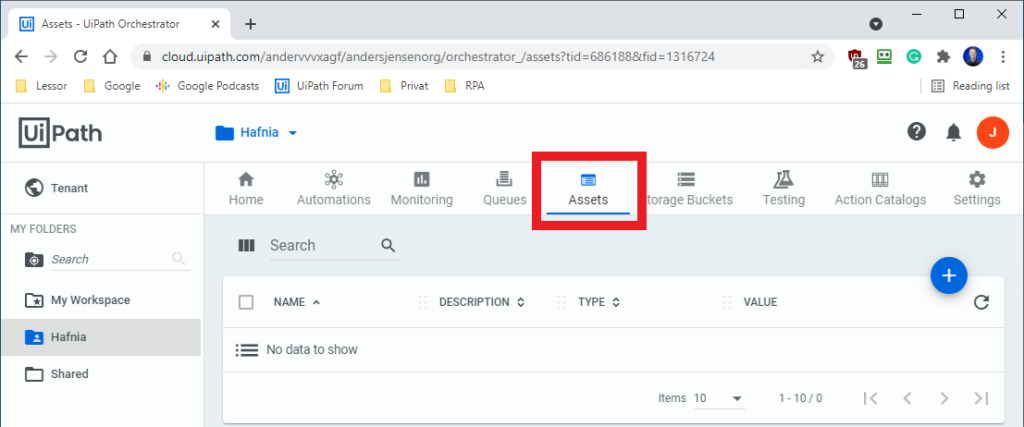Open the Hafnia folder dropdown

click(x=257, y=133)
